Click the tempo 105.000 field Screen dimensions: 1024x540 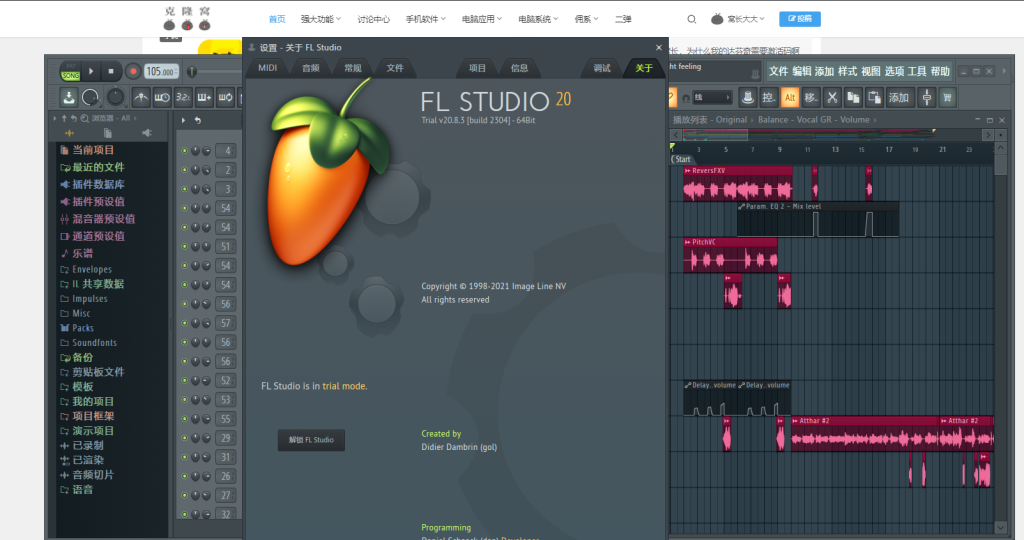(161, 72)
